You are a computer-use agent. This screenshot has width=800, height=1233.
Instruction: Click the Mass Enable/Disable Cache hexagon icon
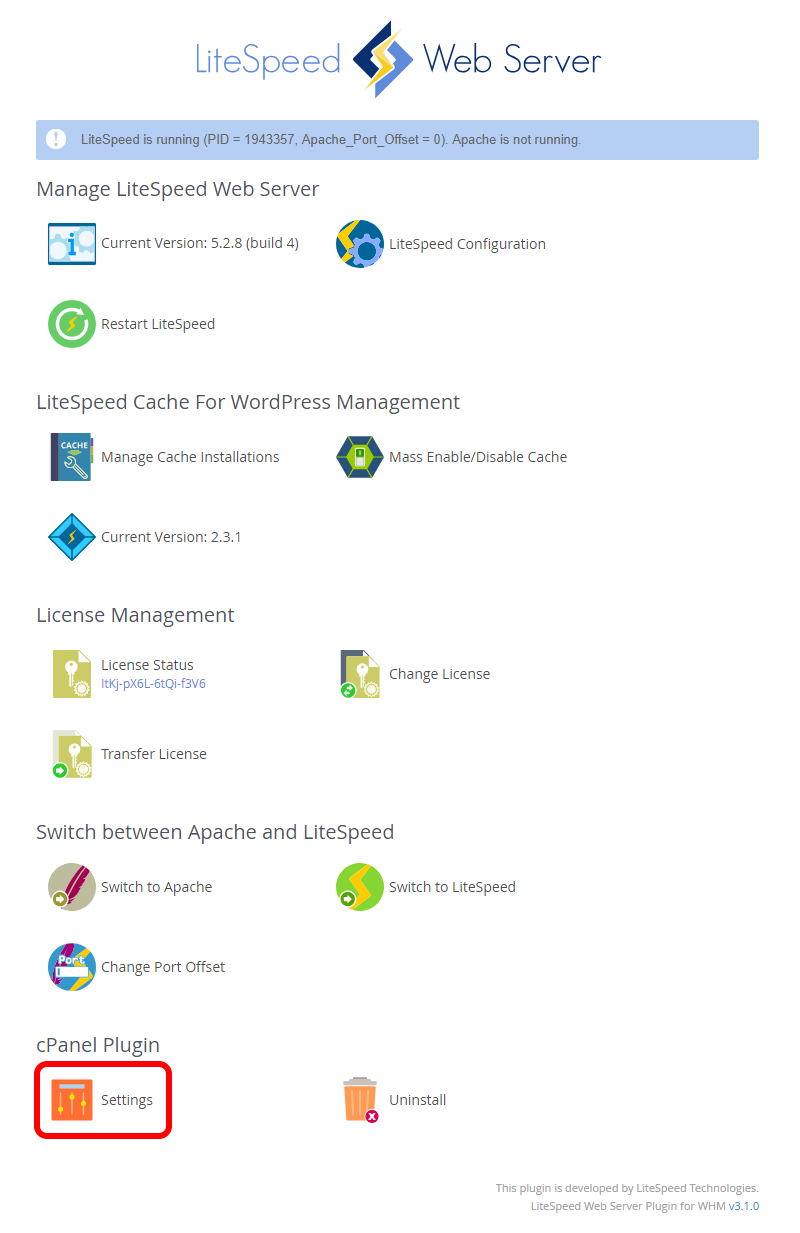(x=360, y=457)
